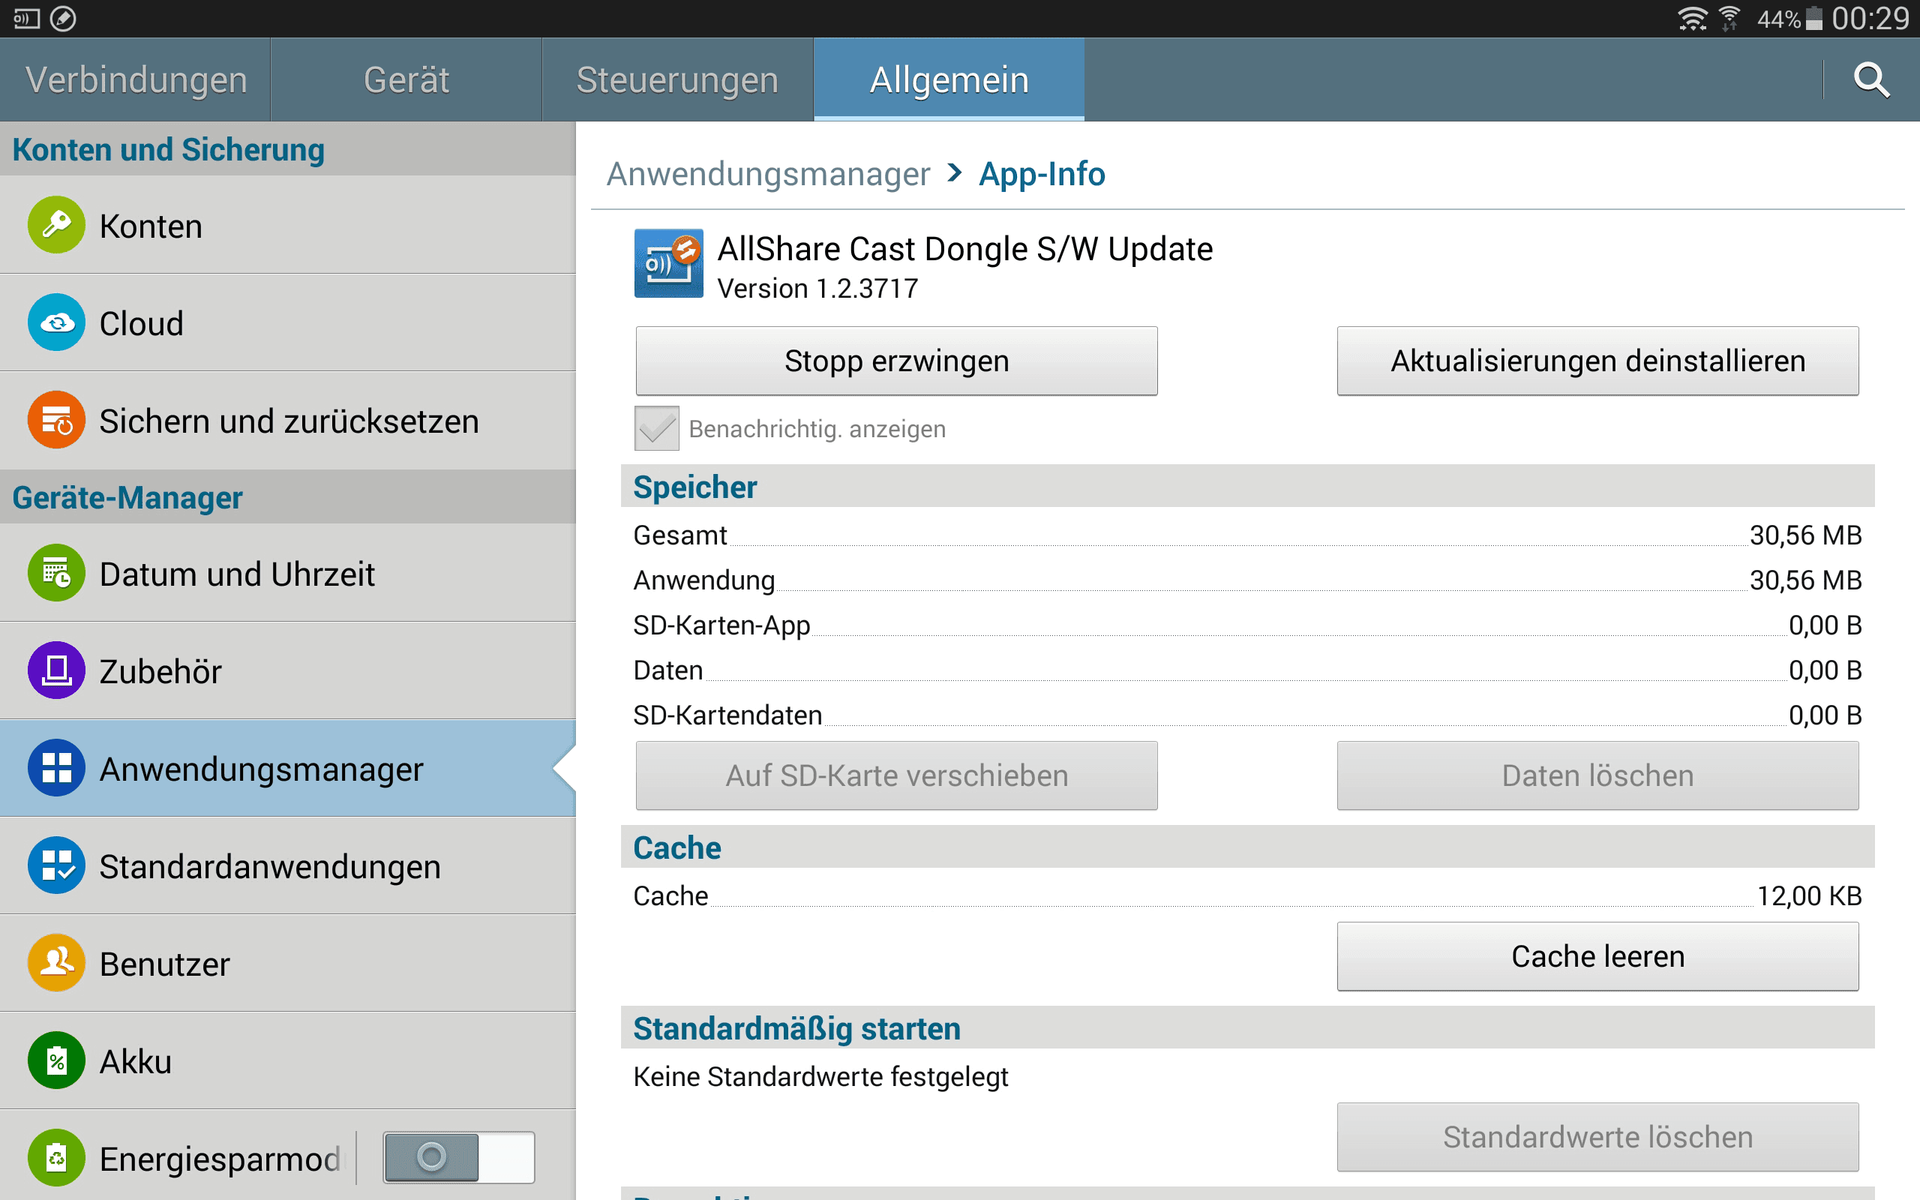
Task: Toggle the Energiesparmodus switch
Action: (x=459, y=1157)
